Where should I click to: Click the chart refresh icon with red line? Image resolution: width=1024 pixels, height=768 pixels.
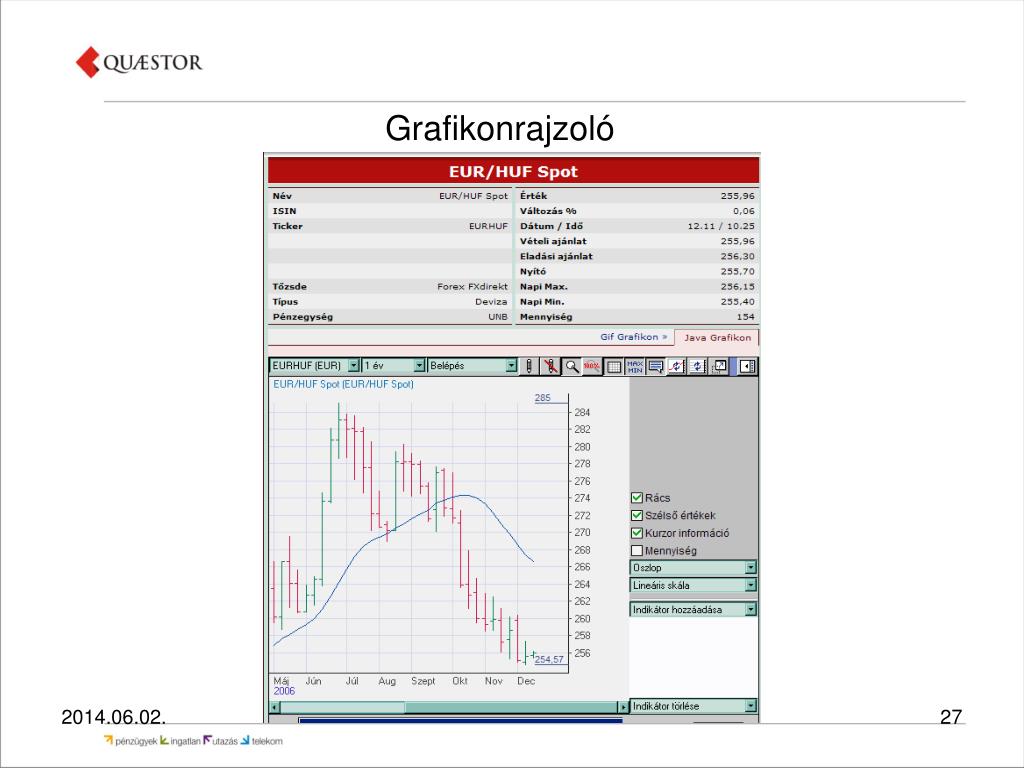tap(677, 366)
